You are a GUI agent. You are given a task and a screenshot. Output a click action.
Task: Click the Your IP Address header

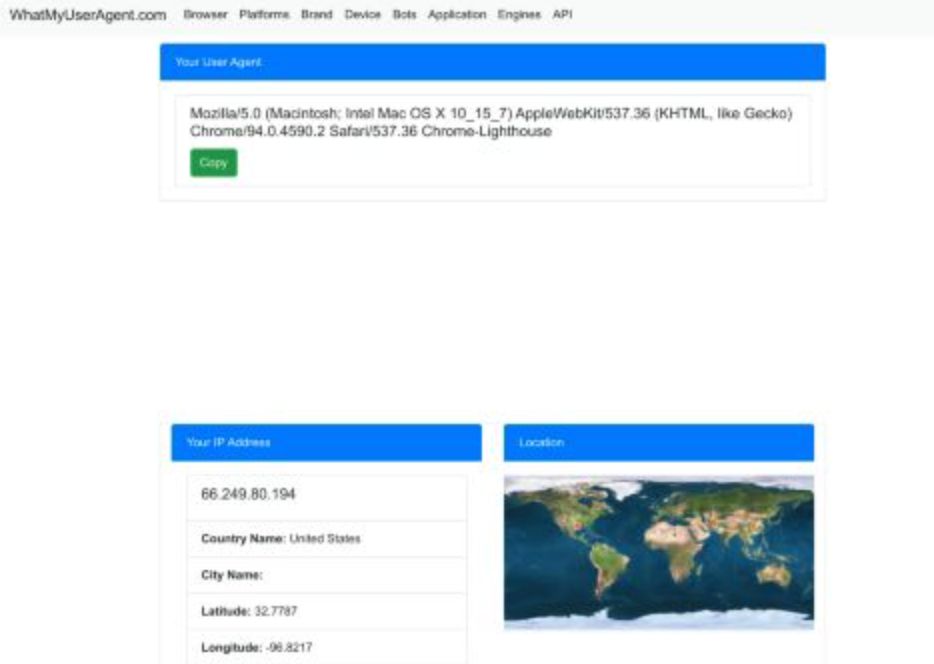pyautogui.click(x=326, y=442)
